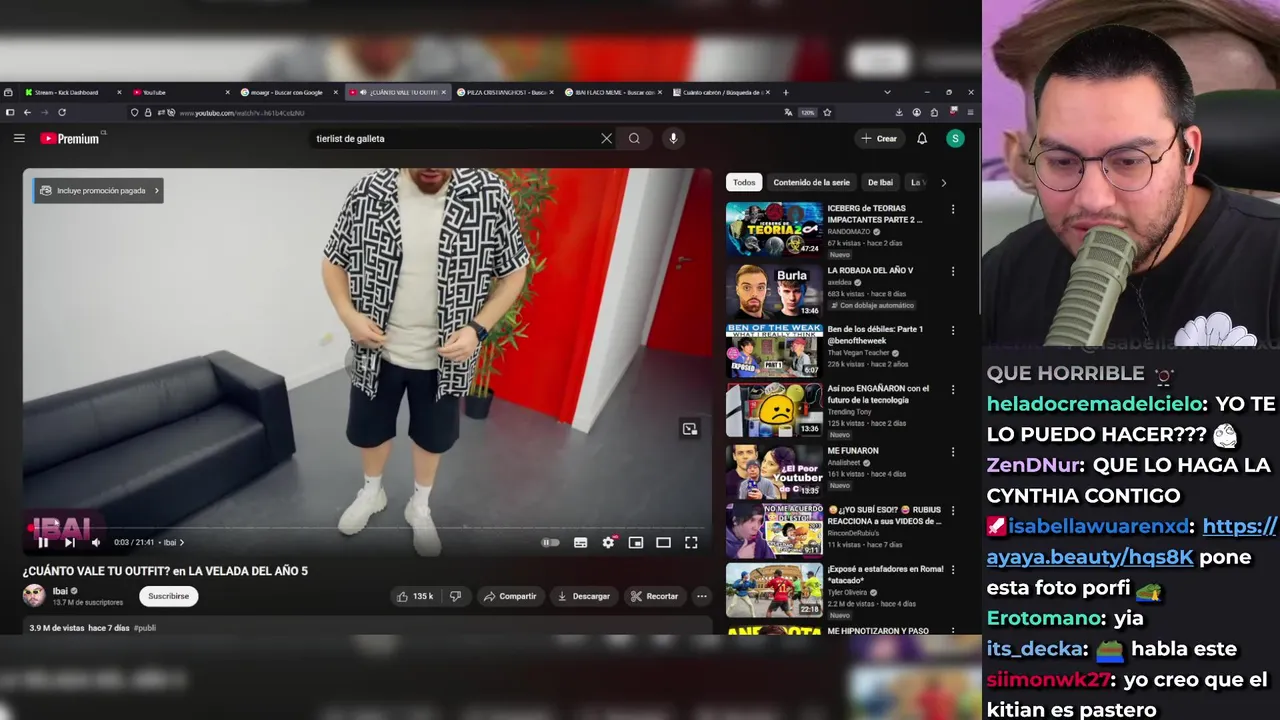The height and width of the screenshot is (720, 1280).
Task: Run the search with the magnifier button
Action: [634, 138]
